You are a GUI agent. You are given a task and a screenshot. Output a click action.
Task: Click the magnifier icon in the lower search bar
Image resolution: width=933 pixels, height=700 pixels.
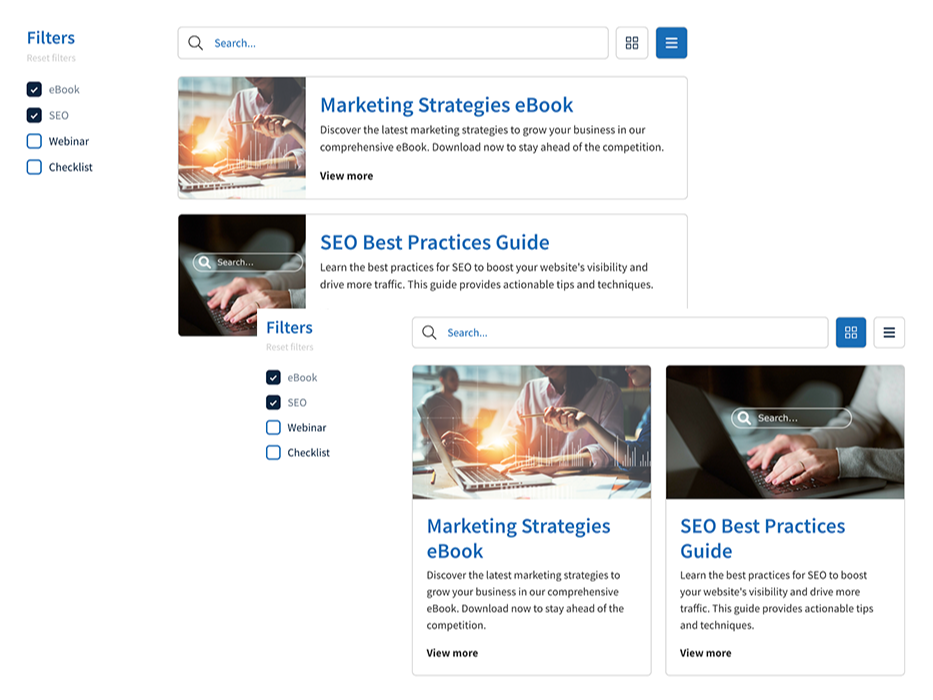(x=429, y=333)
